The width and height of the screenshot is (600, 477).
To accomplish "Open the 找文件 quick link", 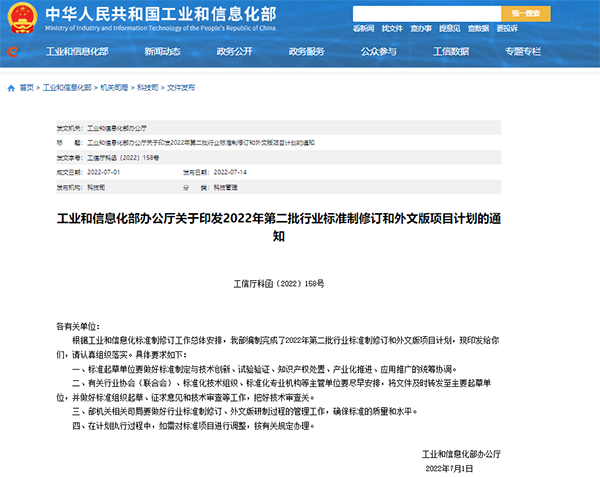I will (392, 29).
